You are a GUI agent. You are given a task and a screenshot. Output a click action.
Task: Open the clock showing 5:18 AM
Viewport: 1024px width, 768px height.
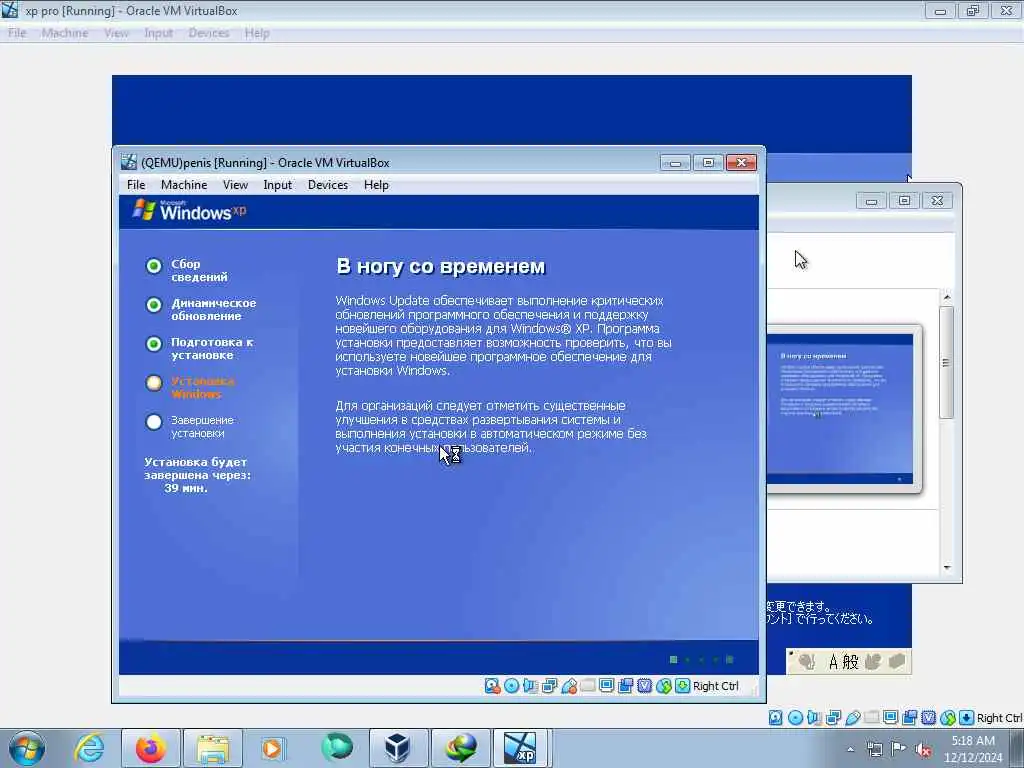click(x=973, y=749)
